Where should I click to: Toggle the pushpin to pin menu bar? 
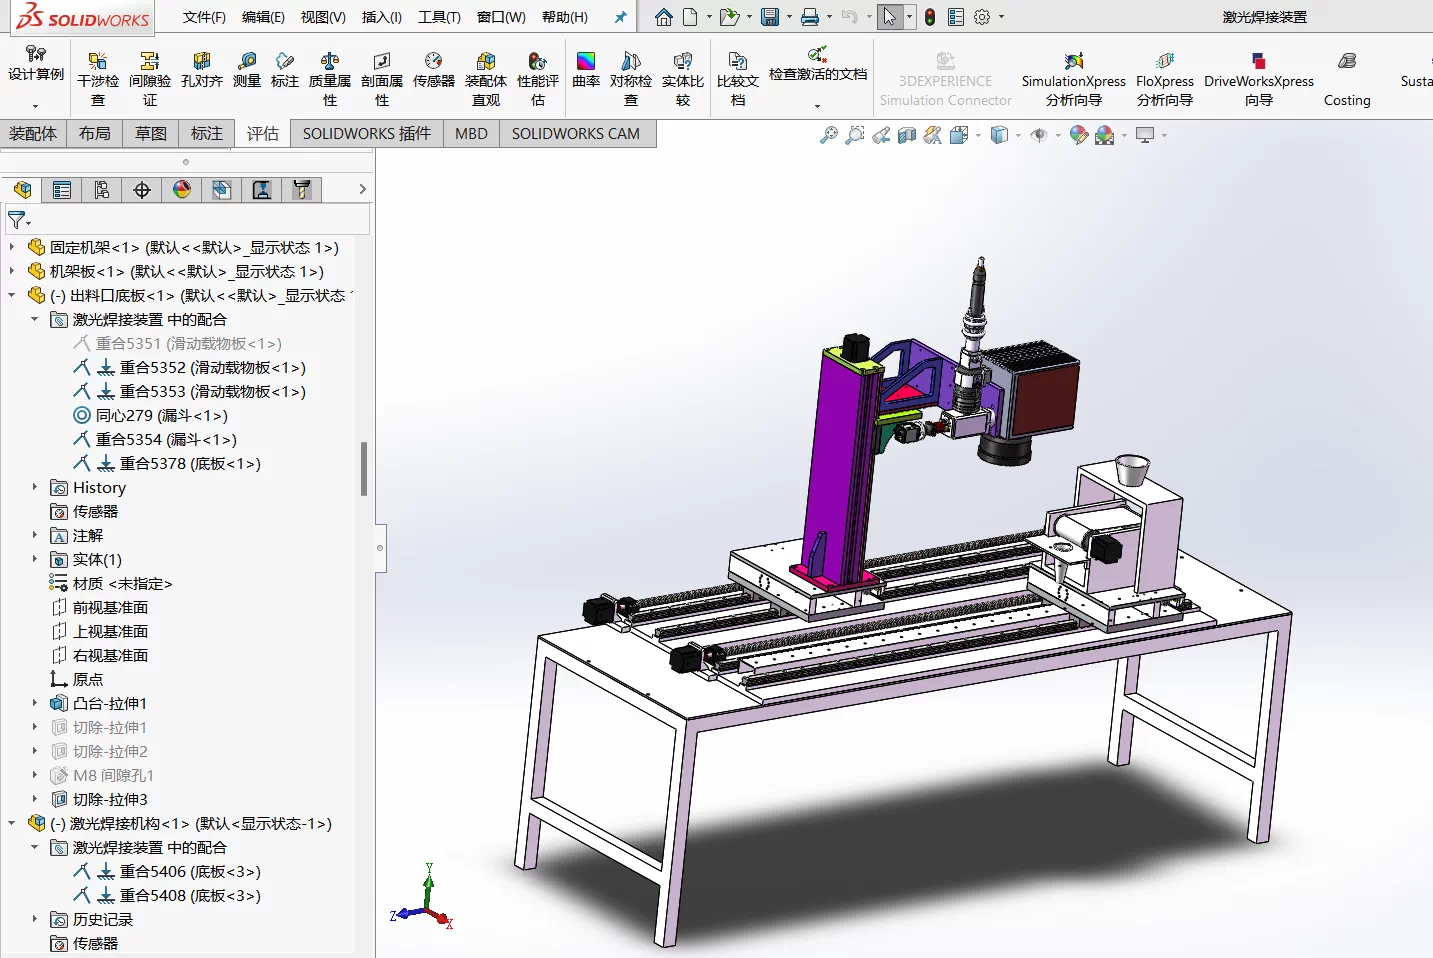620,17
